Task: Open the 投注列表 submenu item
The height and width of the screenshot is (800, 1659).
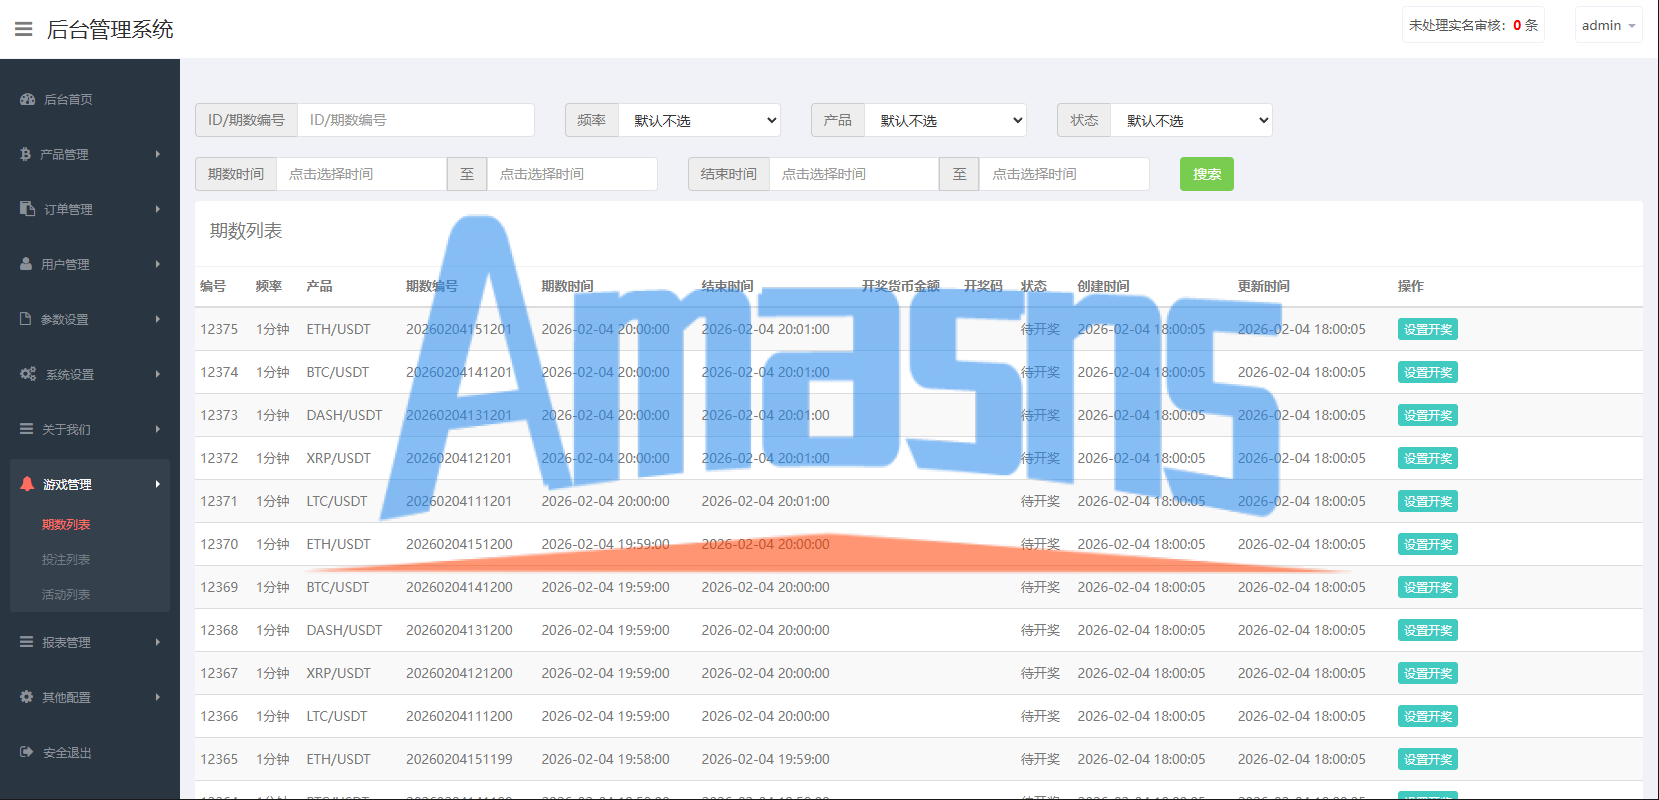Action: click(66, 559)
